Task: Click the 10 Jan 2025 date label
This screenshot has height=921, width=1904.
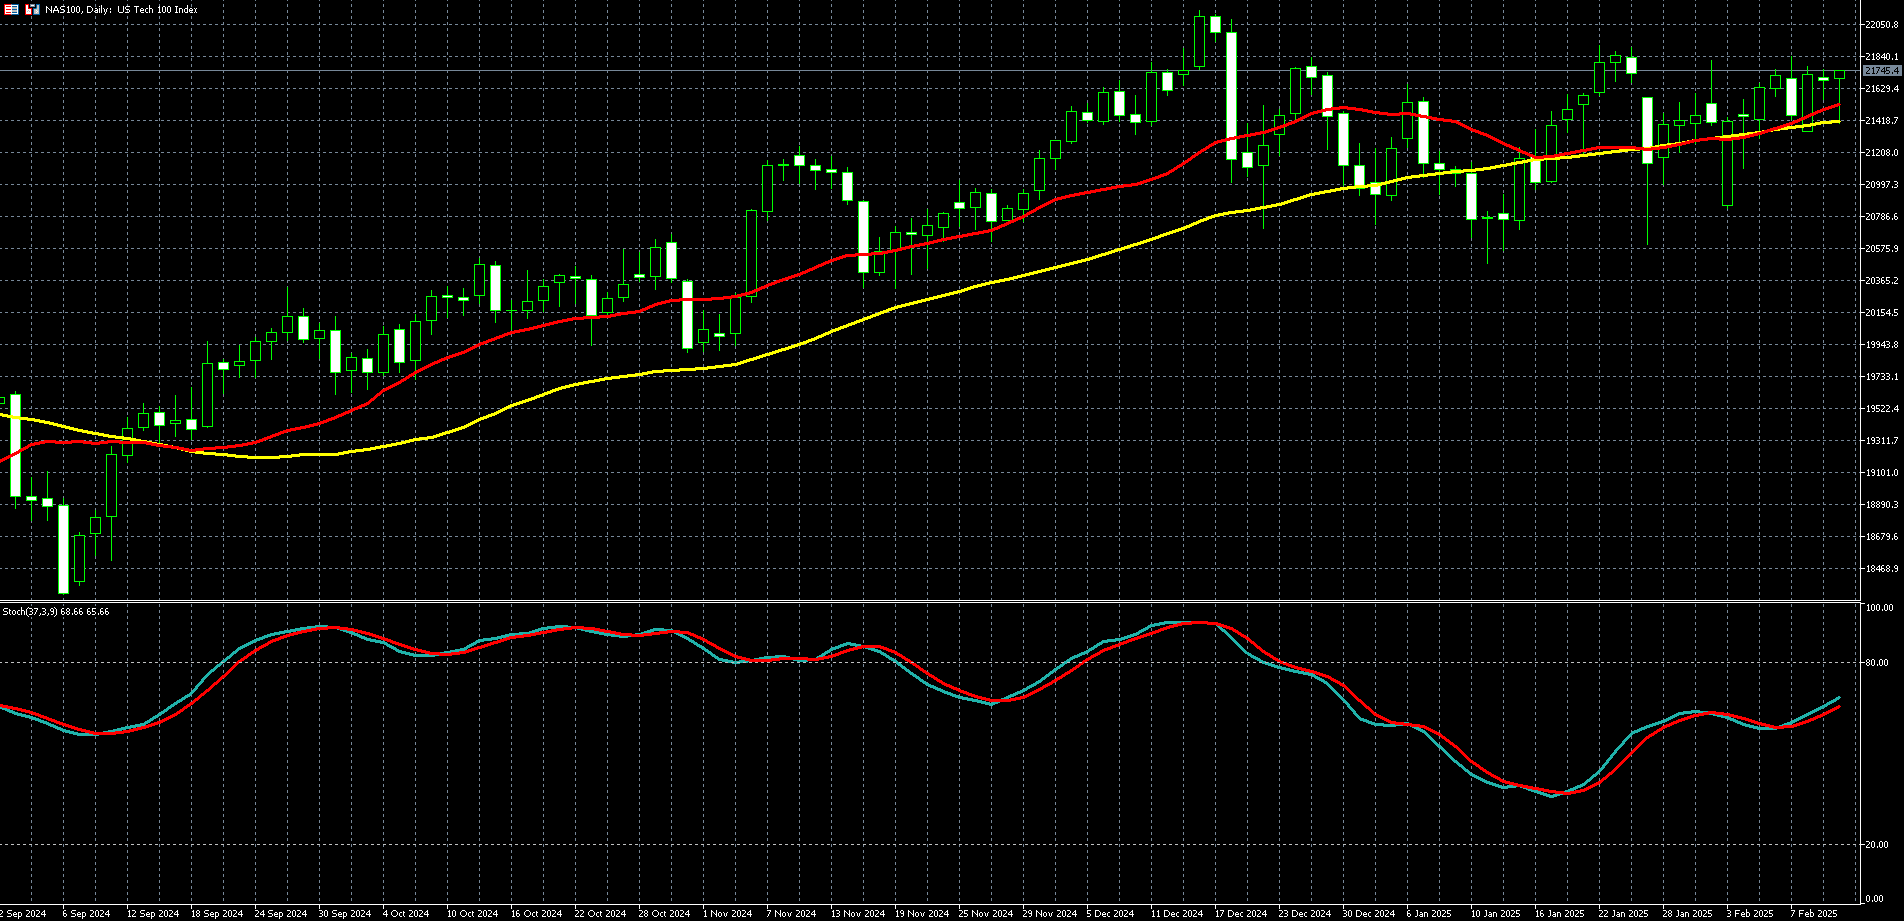Action: (x=1496, y=914)
